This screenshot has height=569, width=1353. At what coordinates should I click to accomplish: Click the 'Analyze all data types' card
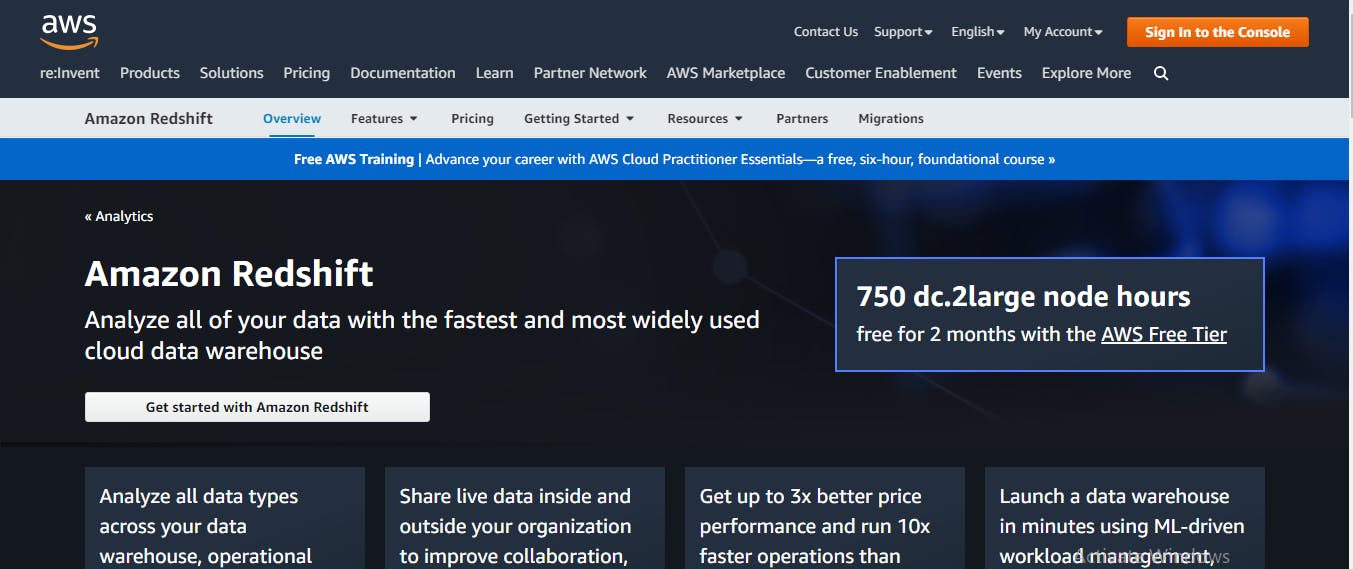[225, 518]
